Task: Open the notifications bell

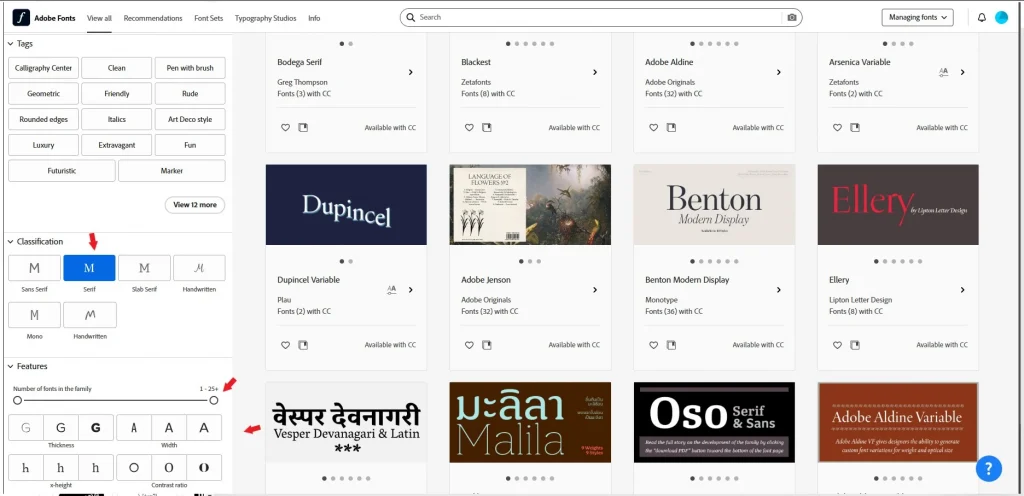Action: (x=982, y=18)
